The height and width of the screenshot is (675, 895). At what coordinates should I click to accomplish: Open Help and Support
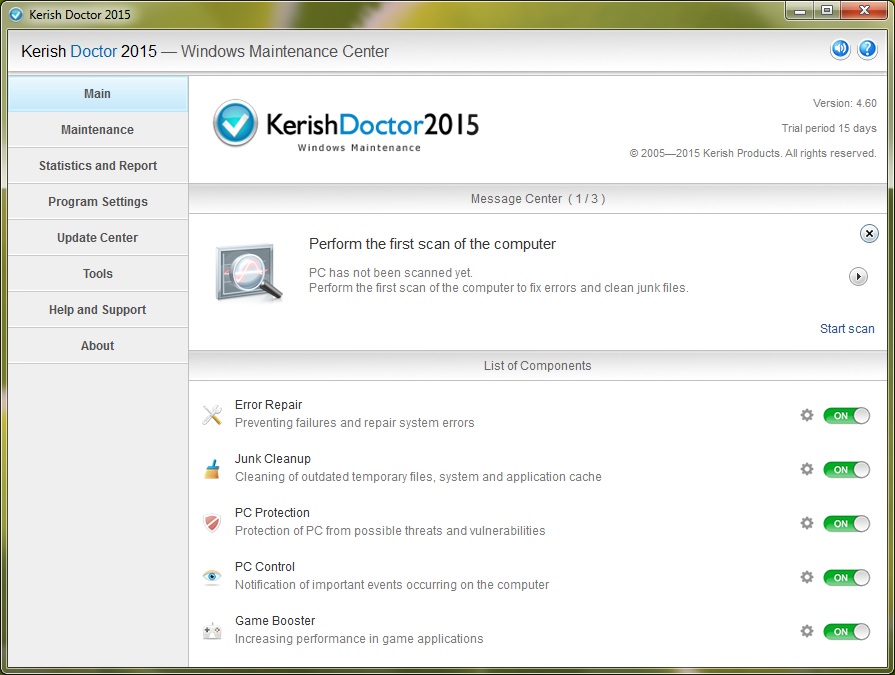(98, 309)
